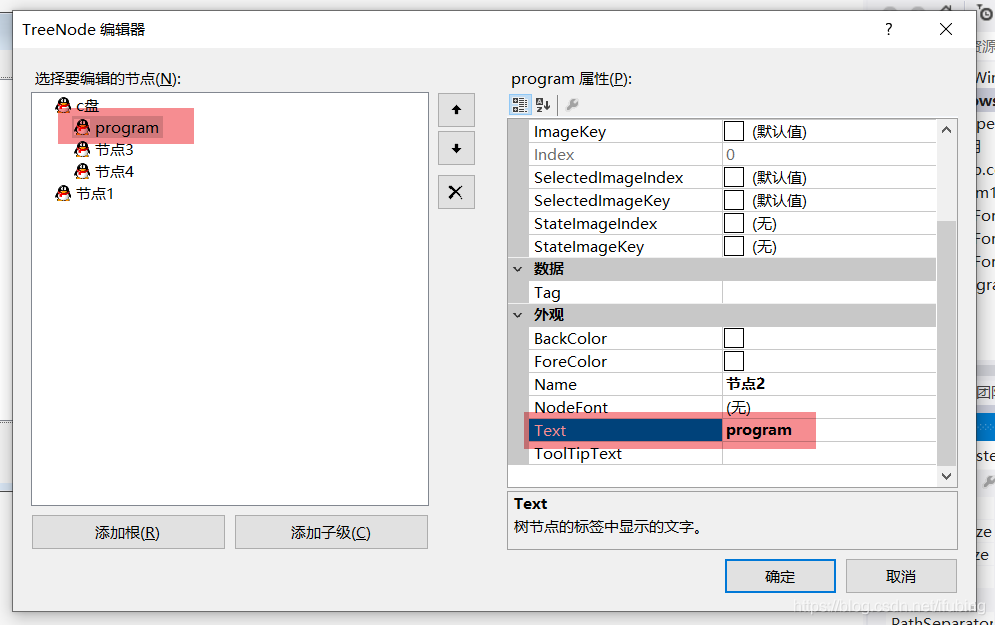Screen dimensions: 995x625
Task: Click the 添加根 button
Action: (127, 531)
